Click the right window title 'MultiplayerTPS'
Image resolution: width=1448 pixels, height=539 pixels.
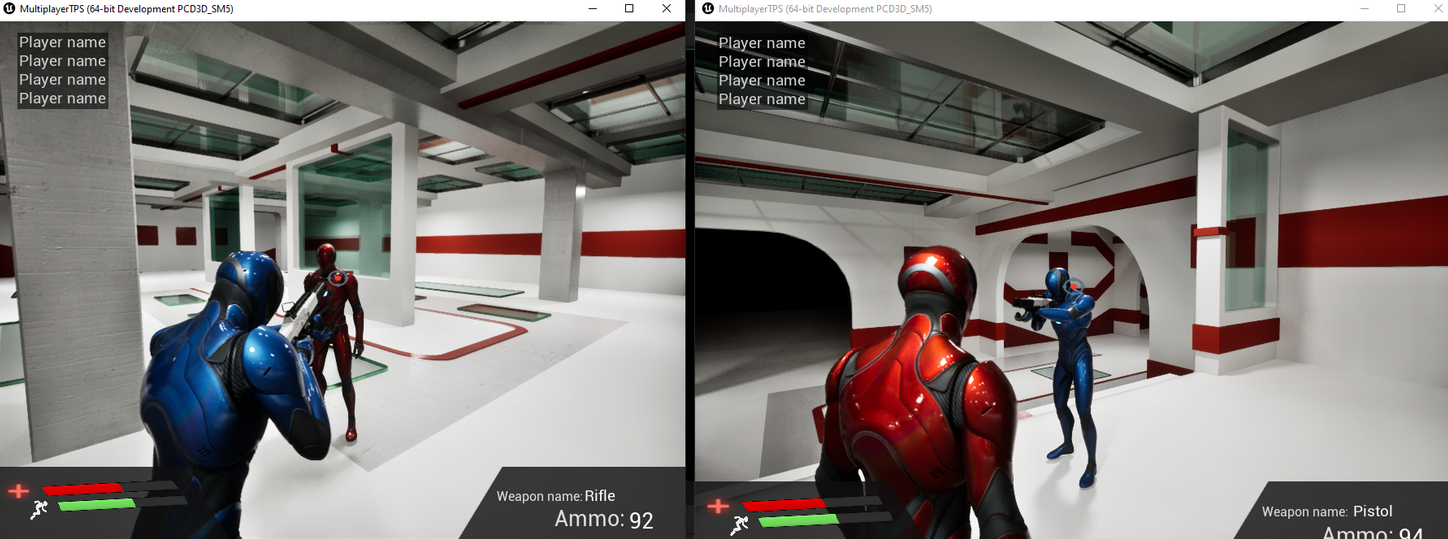751,8
